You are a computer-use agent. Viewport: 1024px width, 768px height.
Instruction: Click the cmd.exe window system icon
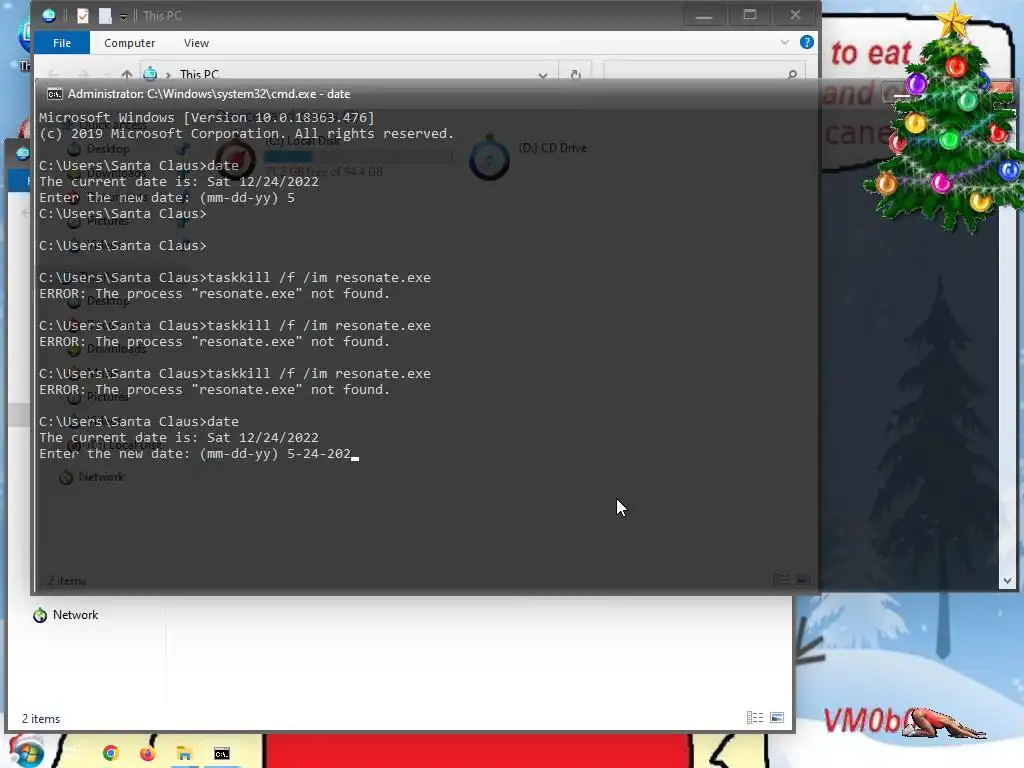pos(55,94)
